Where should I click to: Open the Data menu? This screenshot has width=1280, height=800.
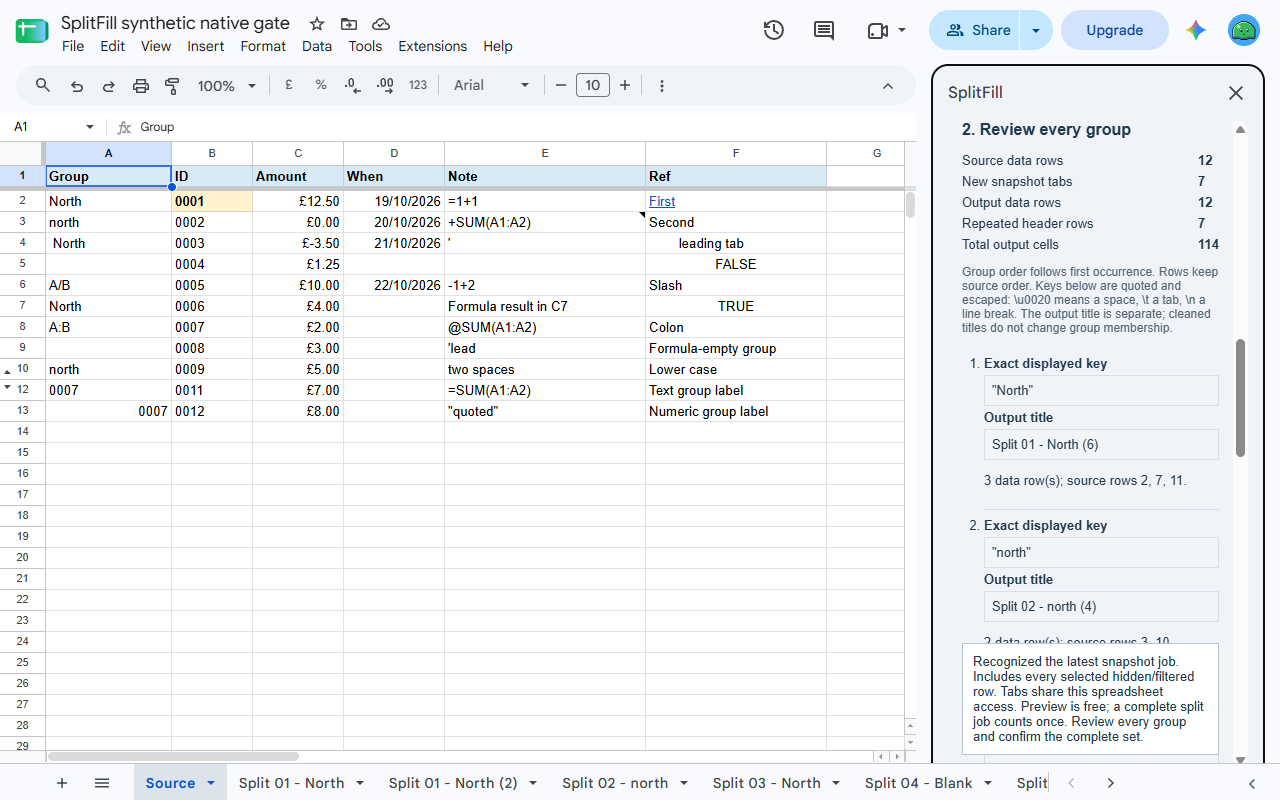(x=317, y=46)
